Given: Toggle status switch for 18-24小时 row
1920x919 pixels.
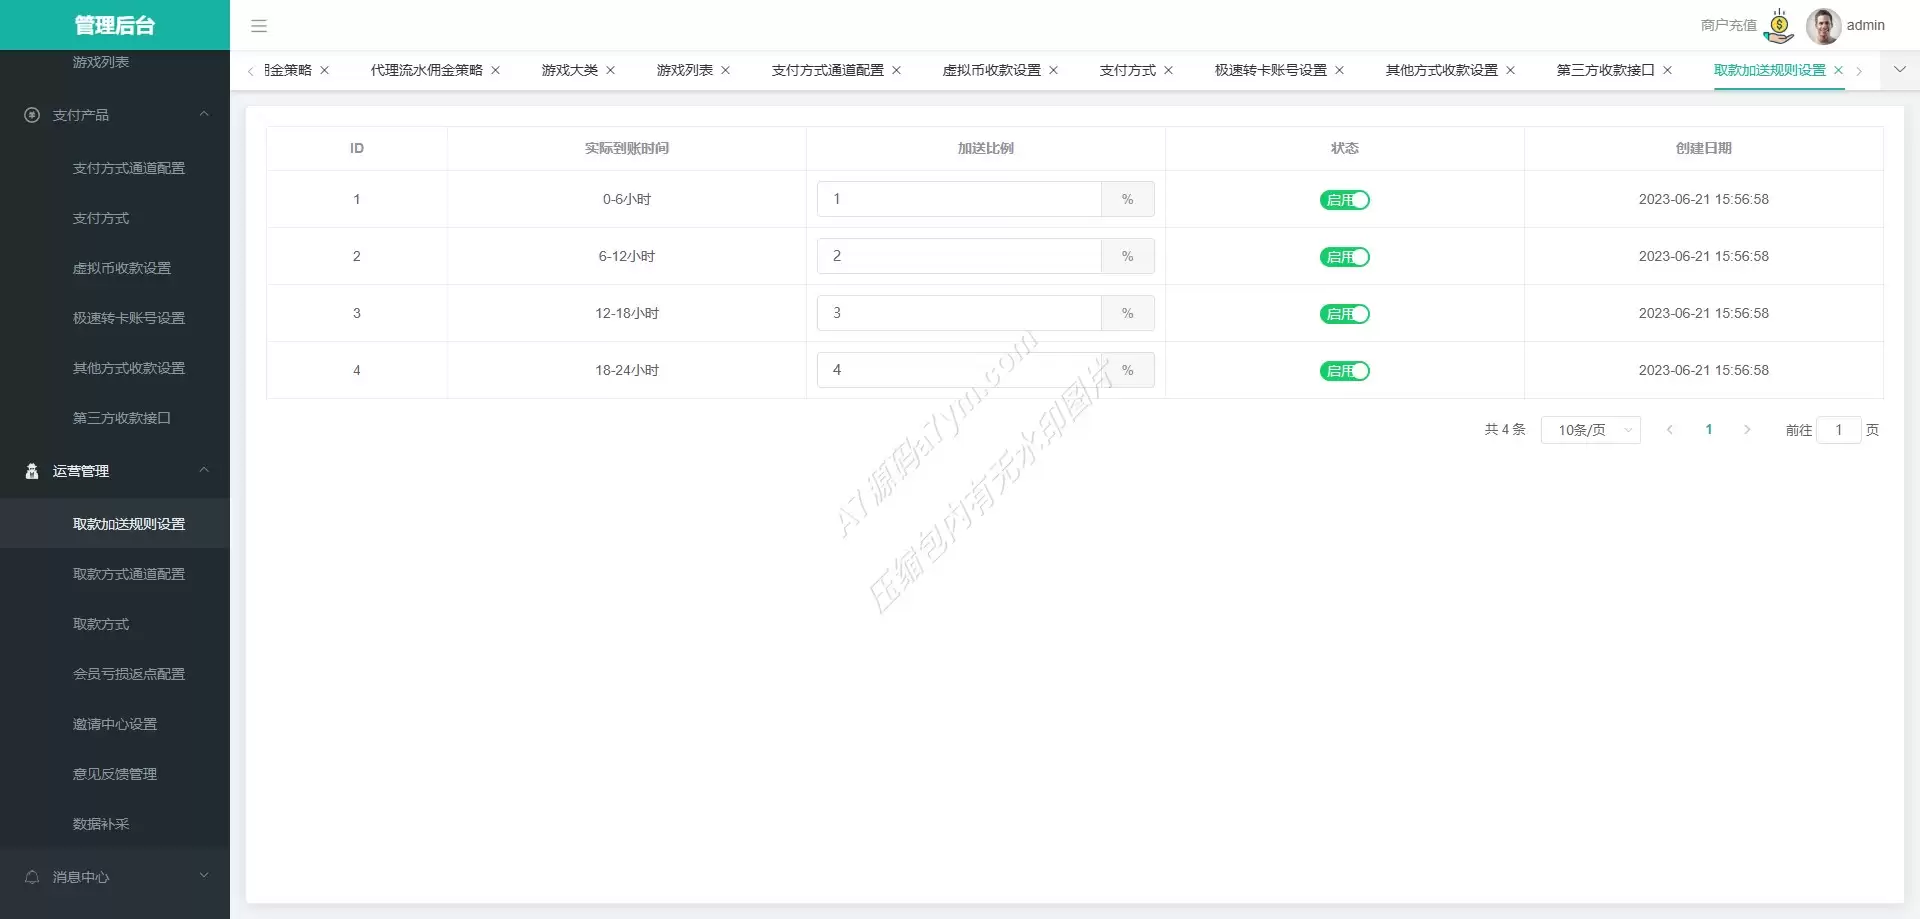Looking at the screenshot, I should click(x=1344, y=371).
